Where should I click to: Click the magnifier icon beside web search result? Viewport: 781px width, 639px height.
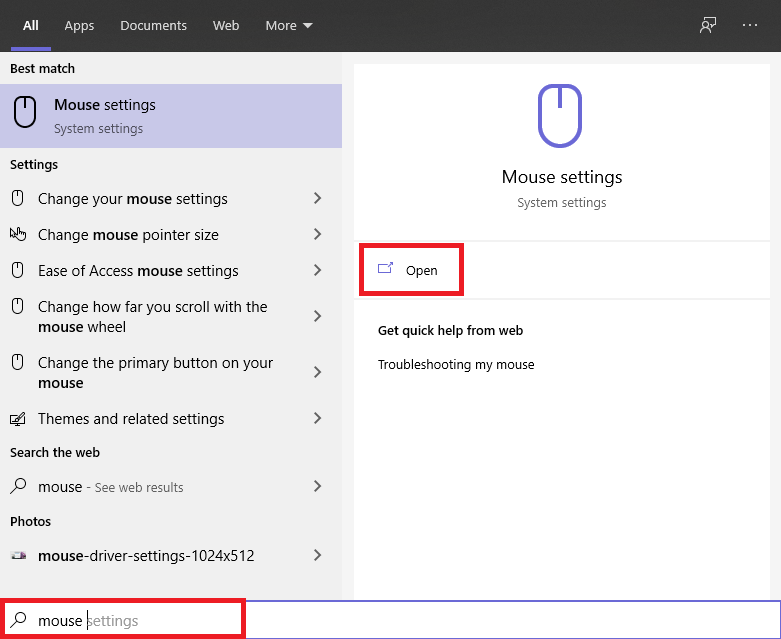18,487
